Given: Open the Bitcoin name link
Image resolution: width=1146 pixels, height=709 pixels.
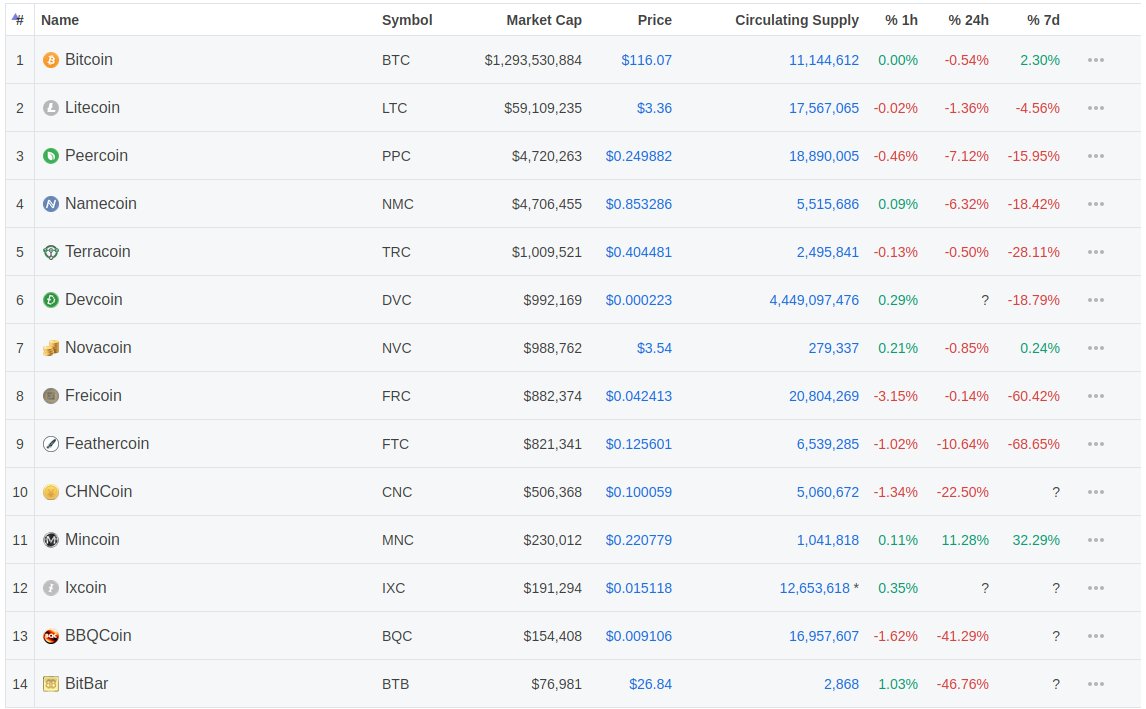Looking at the screenshot, I should [88, 60].
